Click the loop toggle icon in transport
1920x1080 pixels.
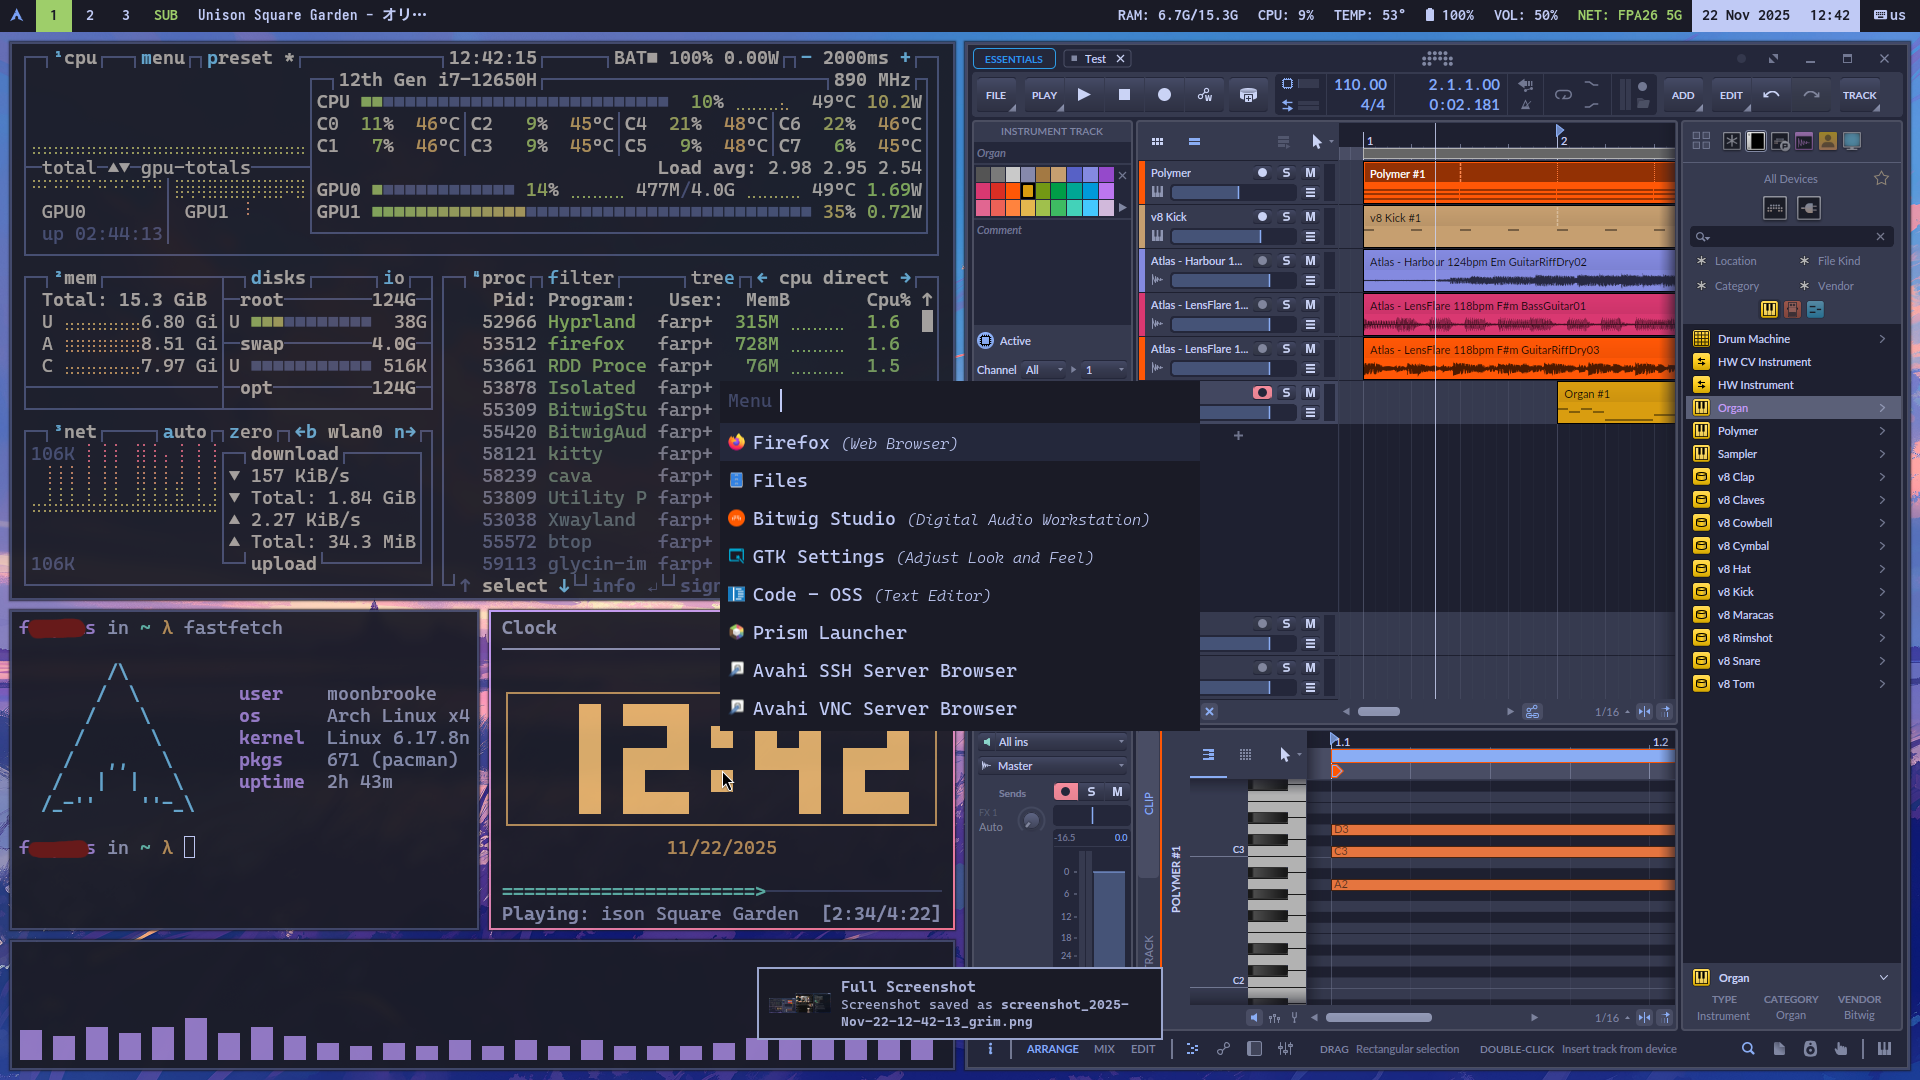pos(1562,95)
